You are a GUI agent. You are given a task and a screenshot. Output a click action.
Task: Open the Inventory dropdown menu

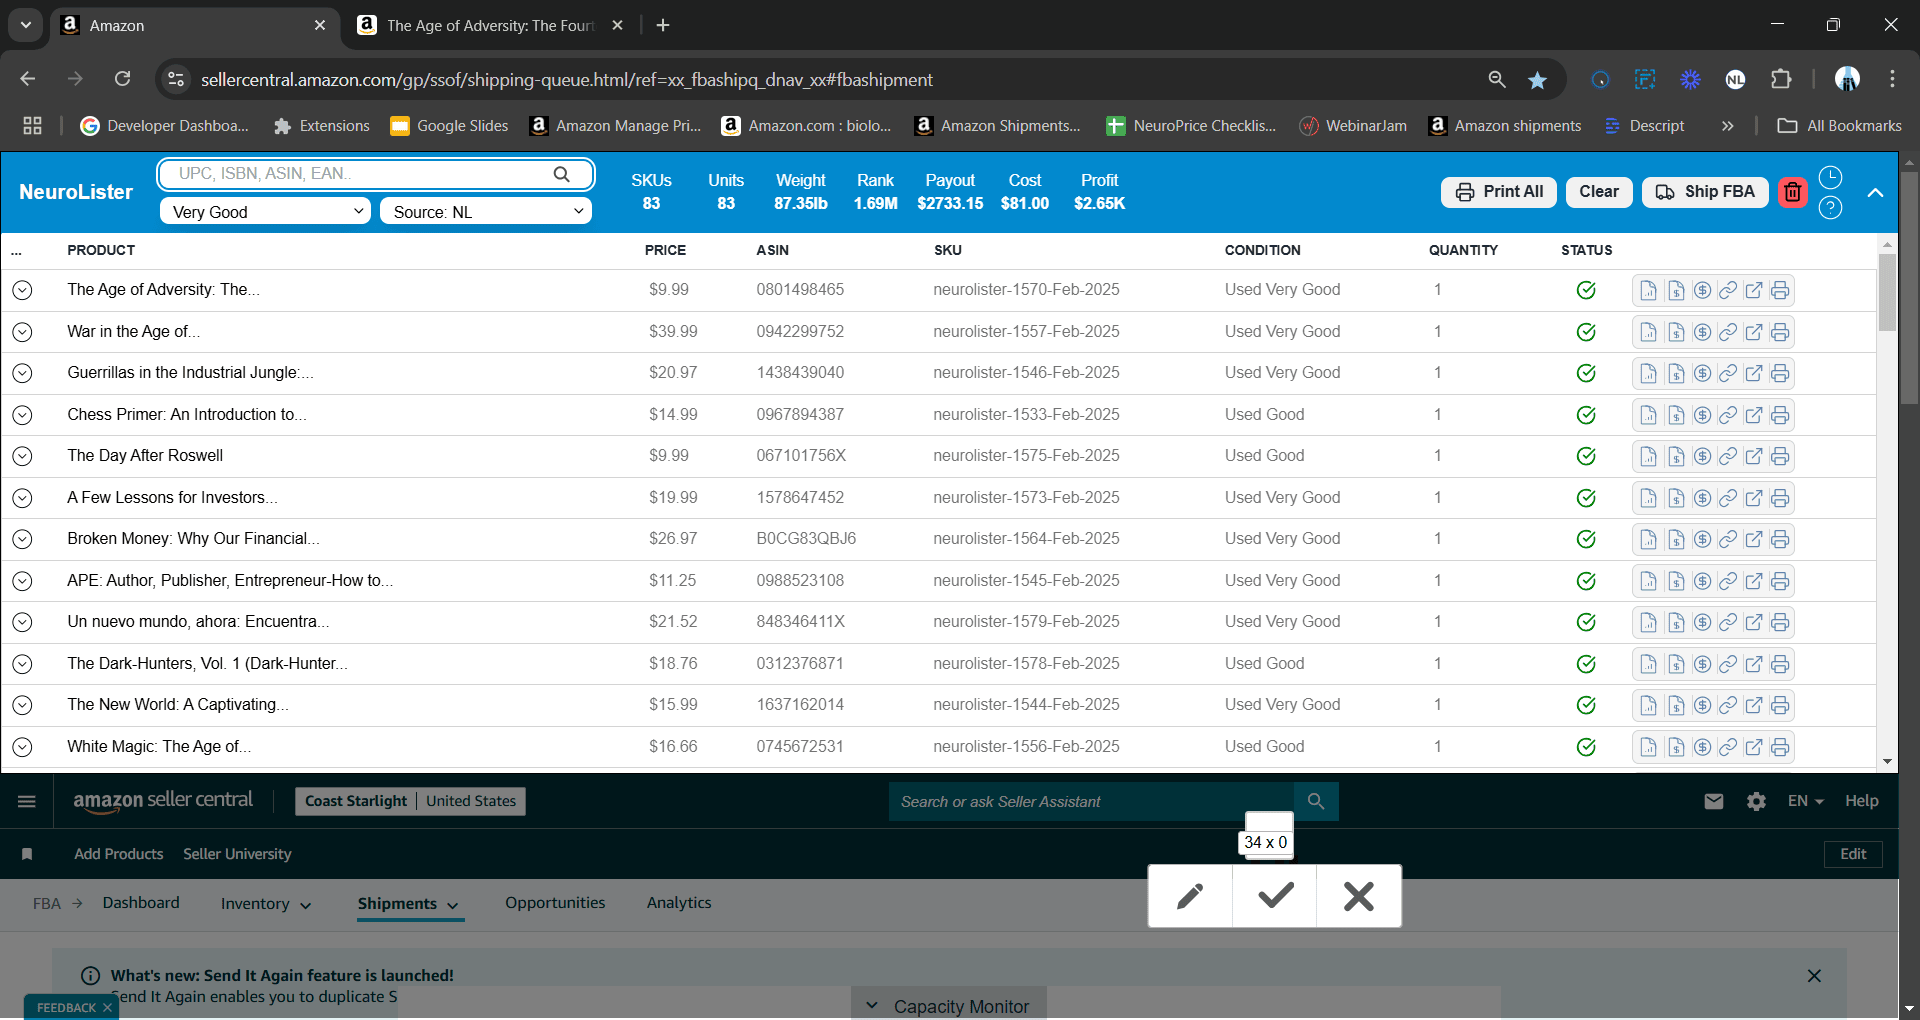[266, 904]
